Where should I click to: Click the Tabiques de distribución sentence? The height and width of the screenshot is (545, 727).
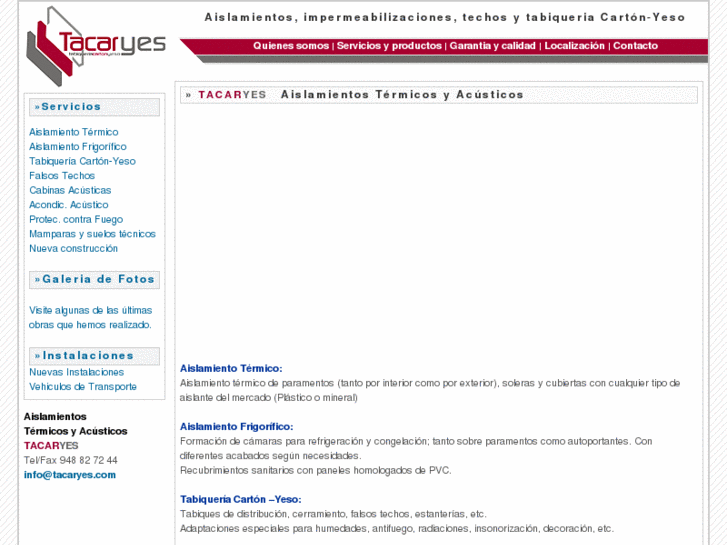(333, 514)
